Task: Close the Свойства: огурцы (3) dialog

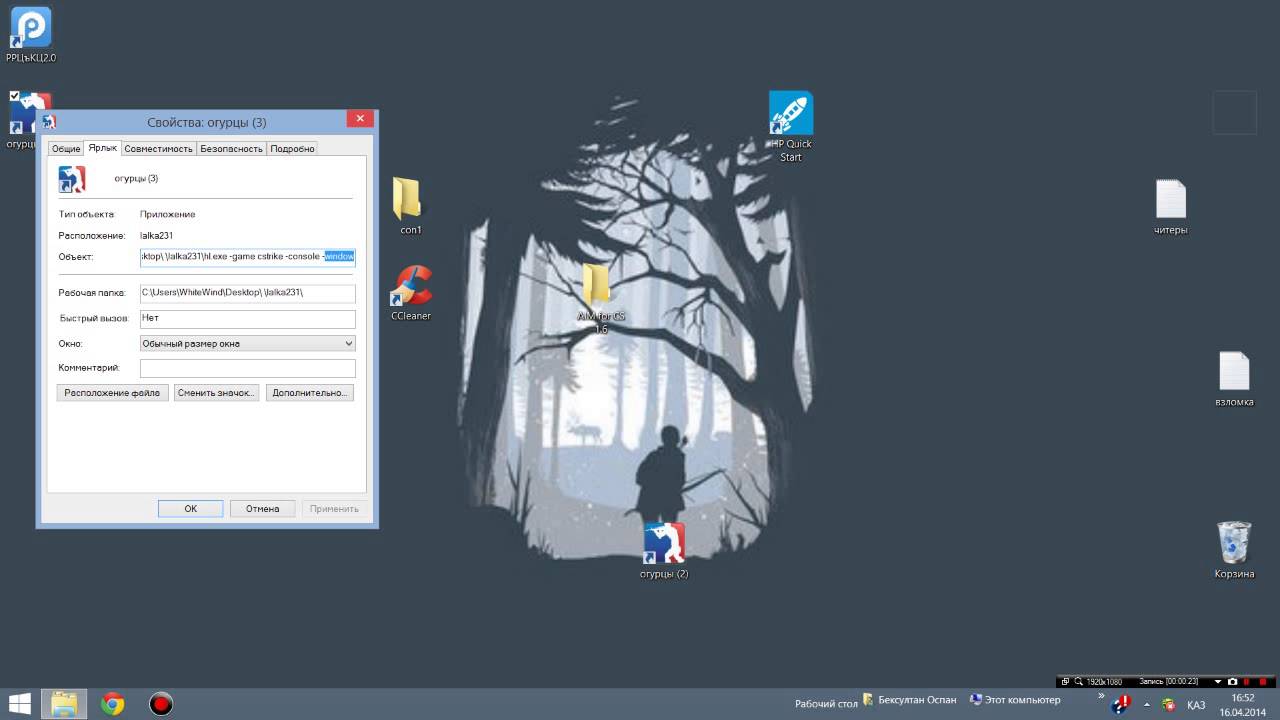Action: pos(360,119)
